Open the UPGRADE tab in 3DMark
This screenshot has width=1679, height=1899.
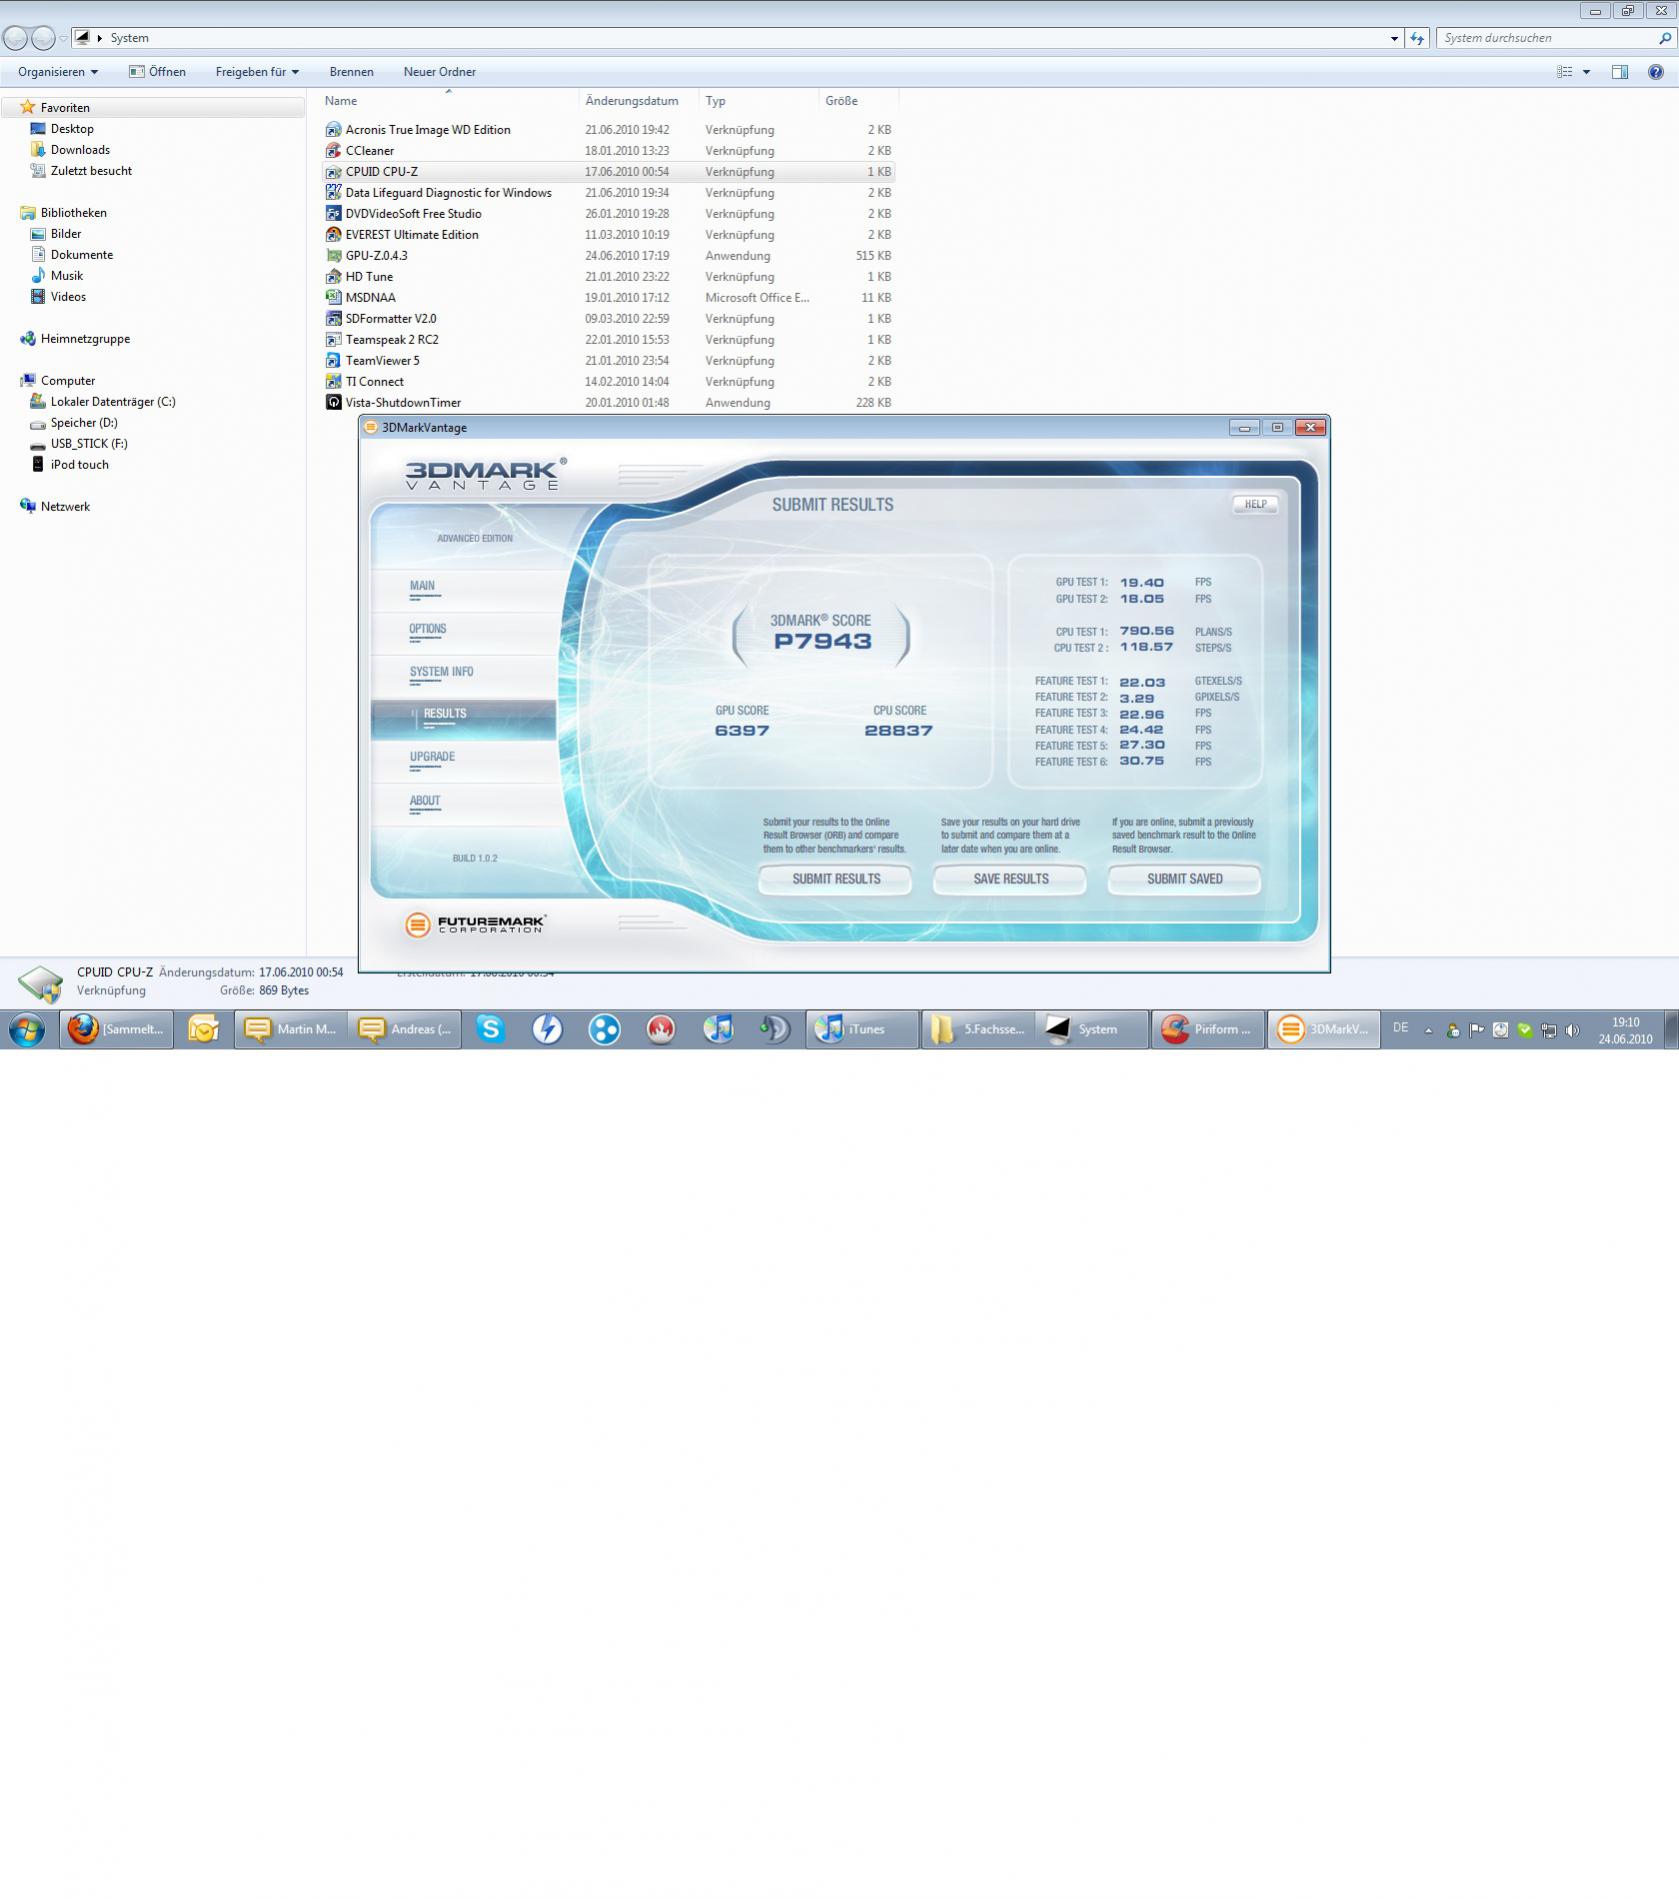click(464, 762)
